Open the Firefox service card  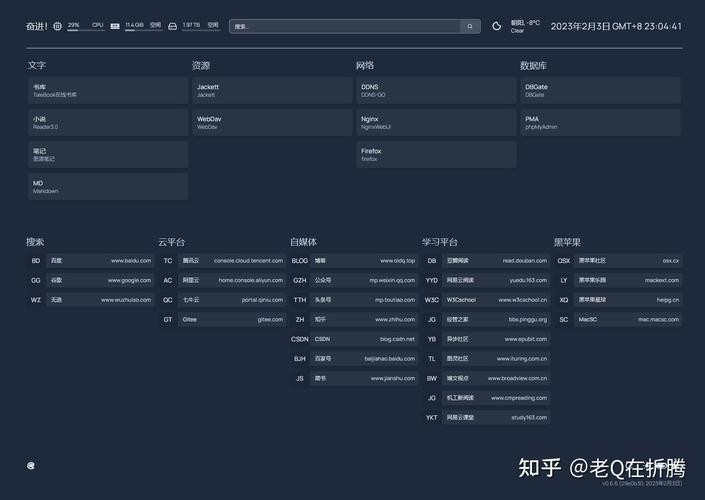(436, 155)
